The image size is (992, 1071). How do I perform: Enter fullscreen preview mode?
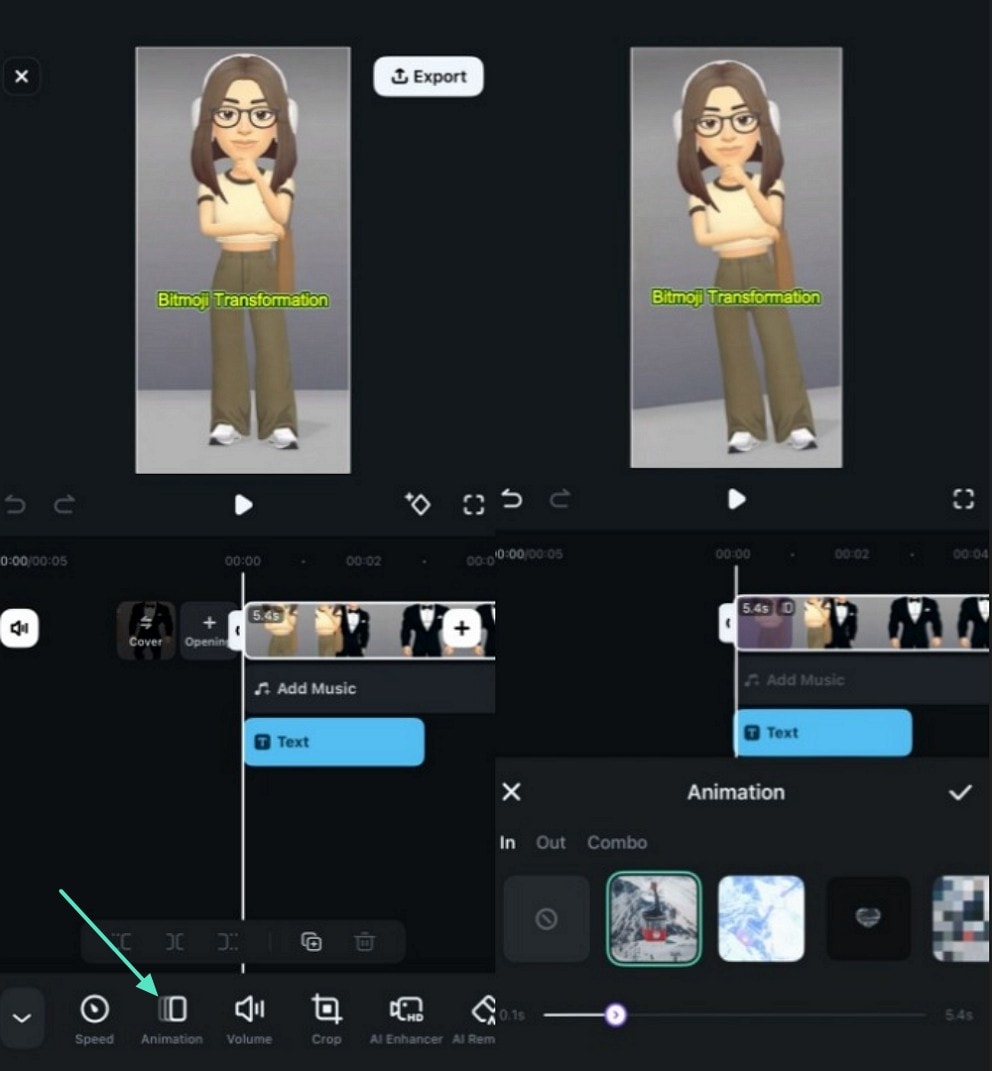(x=473, y=504)
